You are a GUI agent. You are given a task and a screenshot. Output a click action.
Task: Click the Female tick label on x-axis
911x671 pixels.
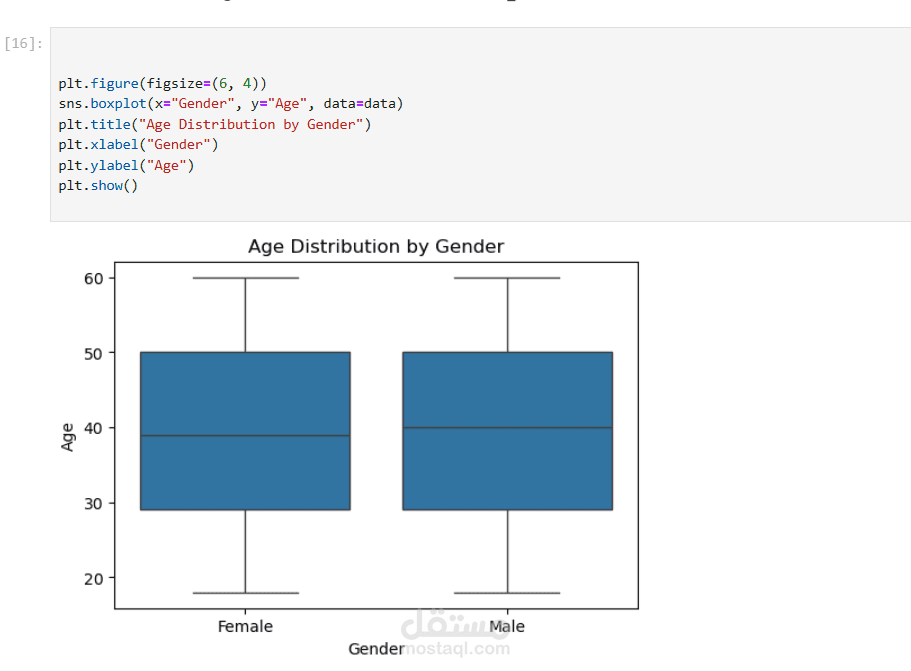pos(245,627)
